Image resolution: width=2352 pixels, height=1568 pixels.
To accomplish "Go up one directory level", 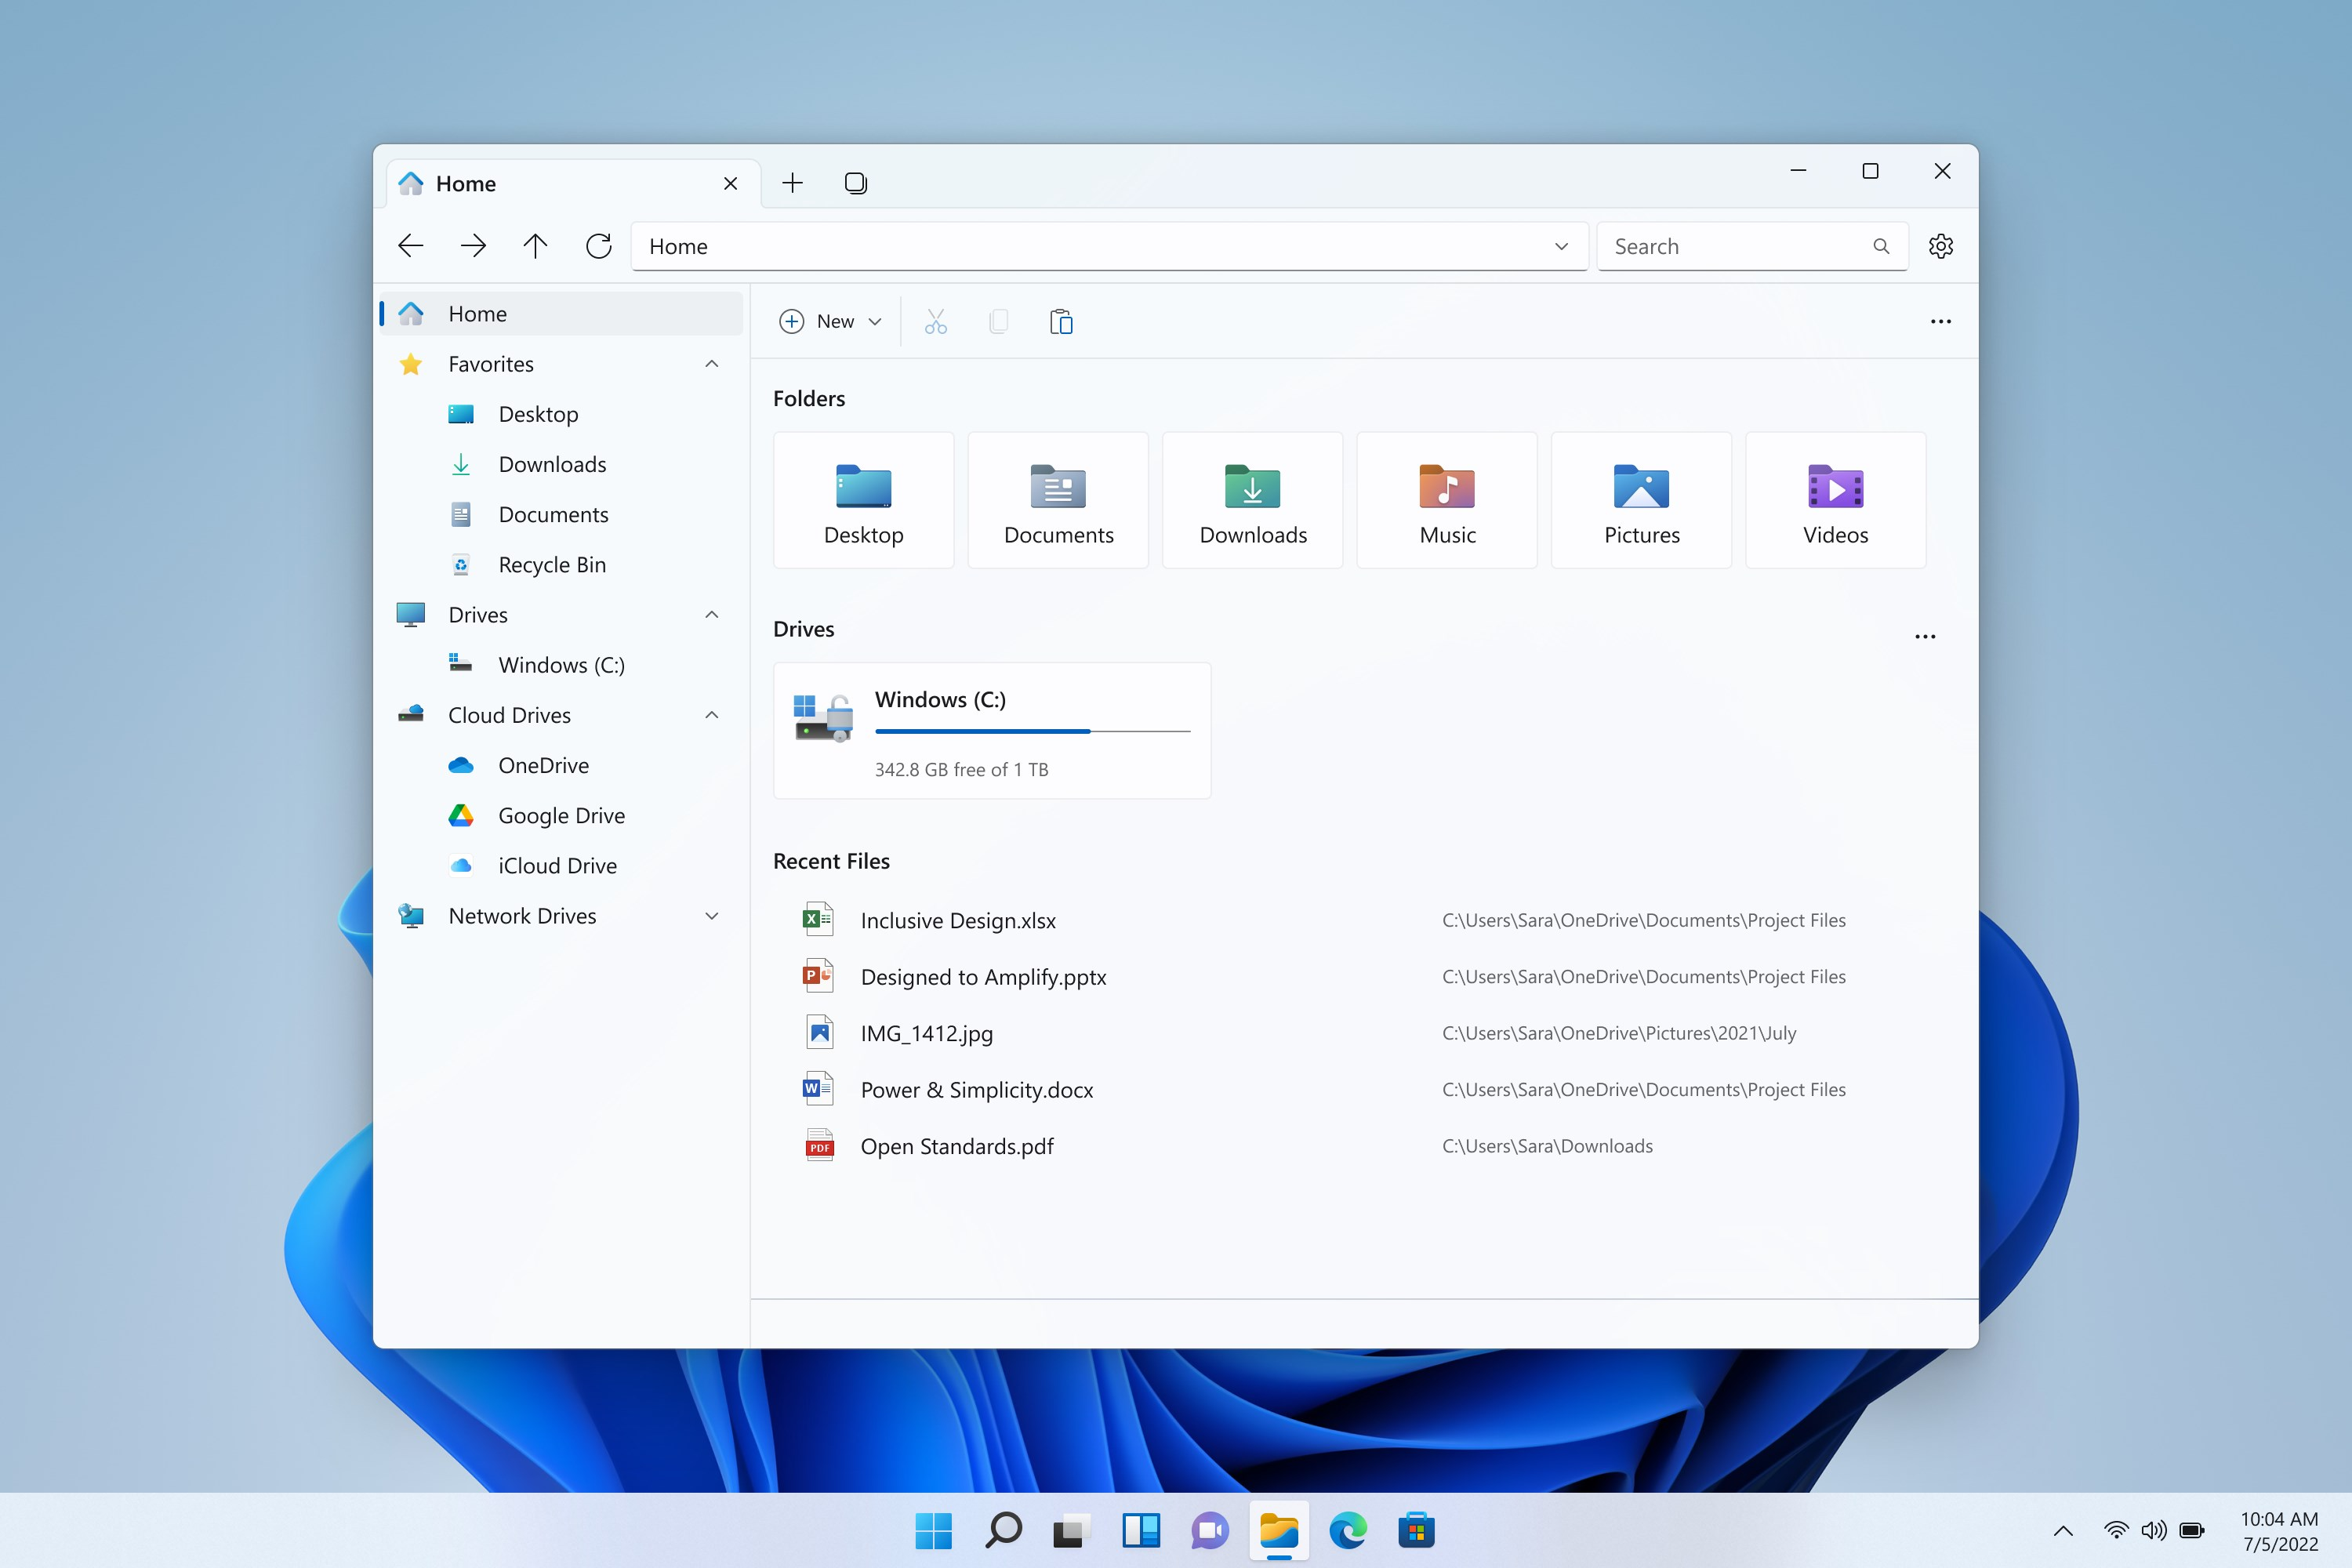I will point(535,246).
